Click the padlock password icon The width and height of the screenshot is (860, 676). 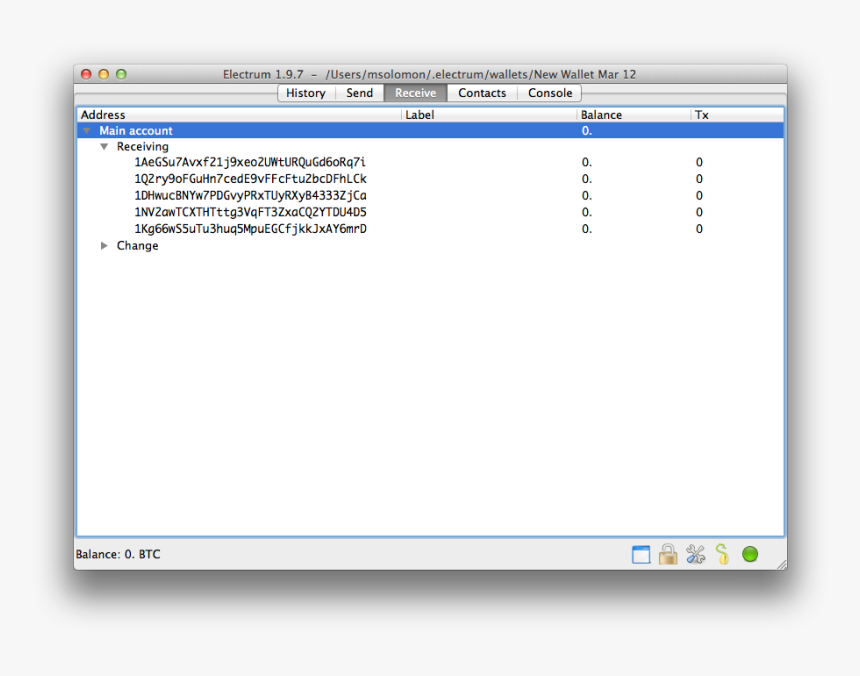click(x=668, y=554)
